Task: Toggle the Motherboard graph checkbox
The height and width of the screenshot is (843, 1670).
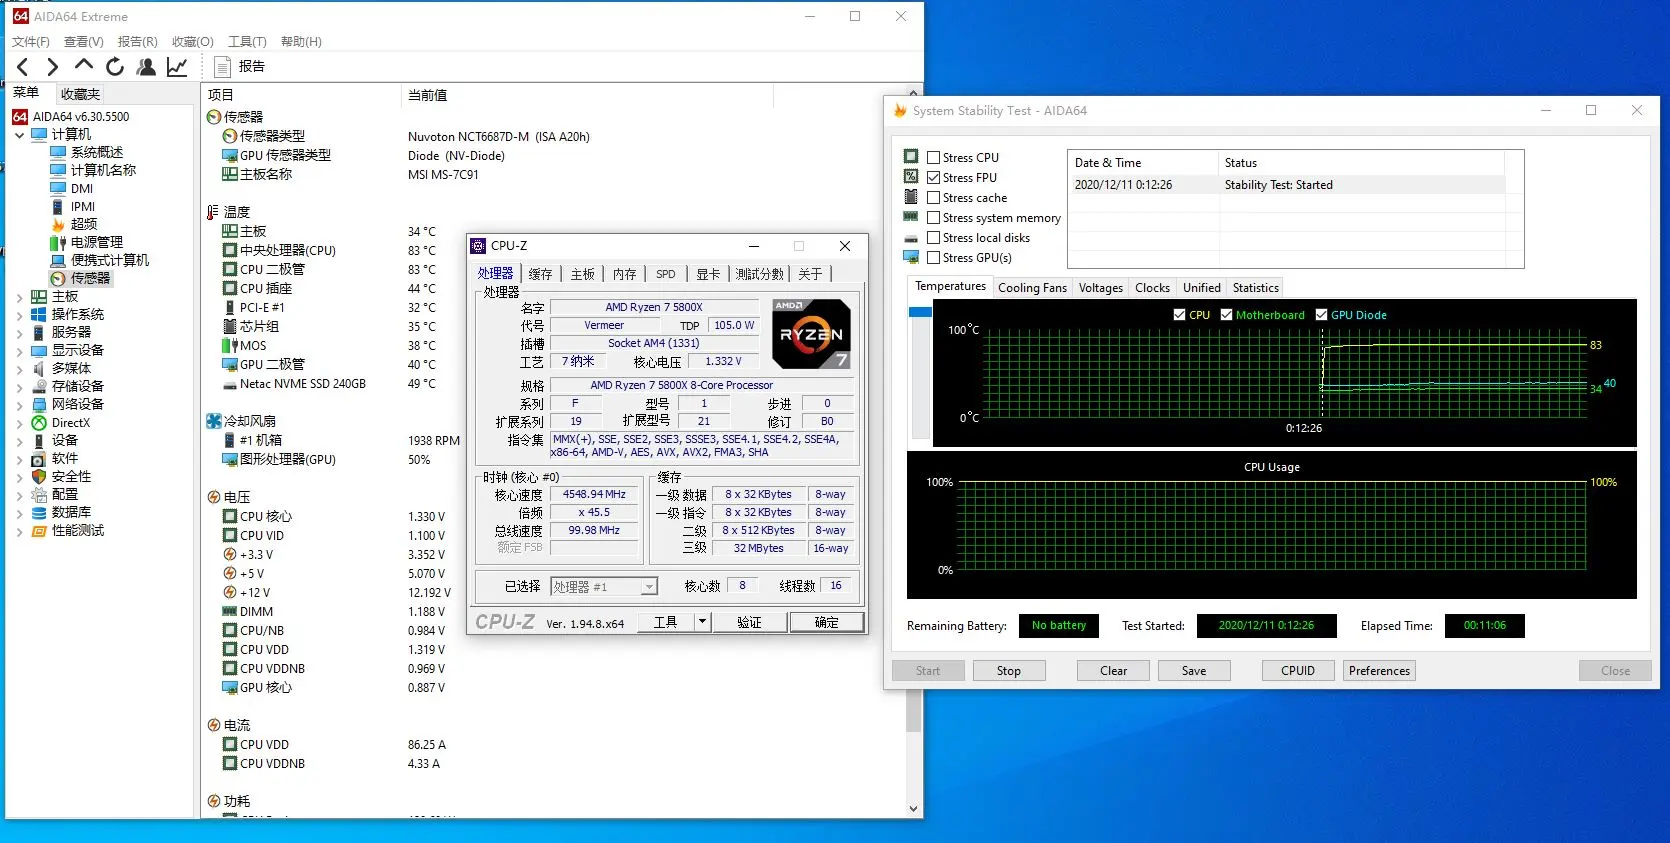Action: point(1226,315)
